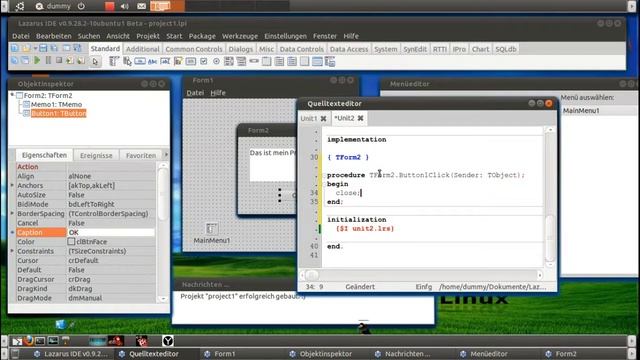Open the Hilfe menu on Form1

218,93
